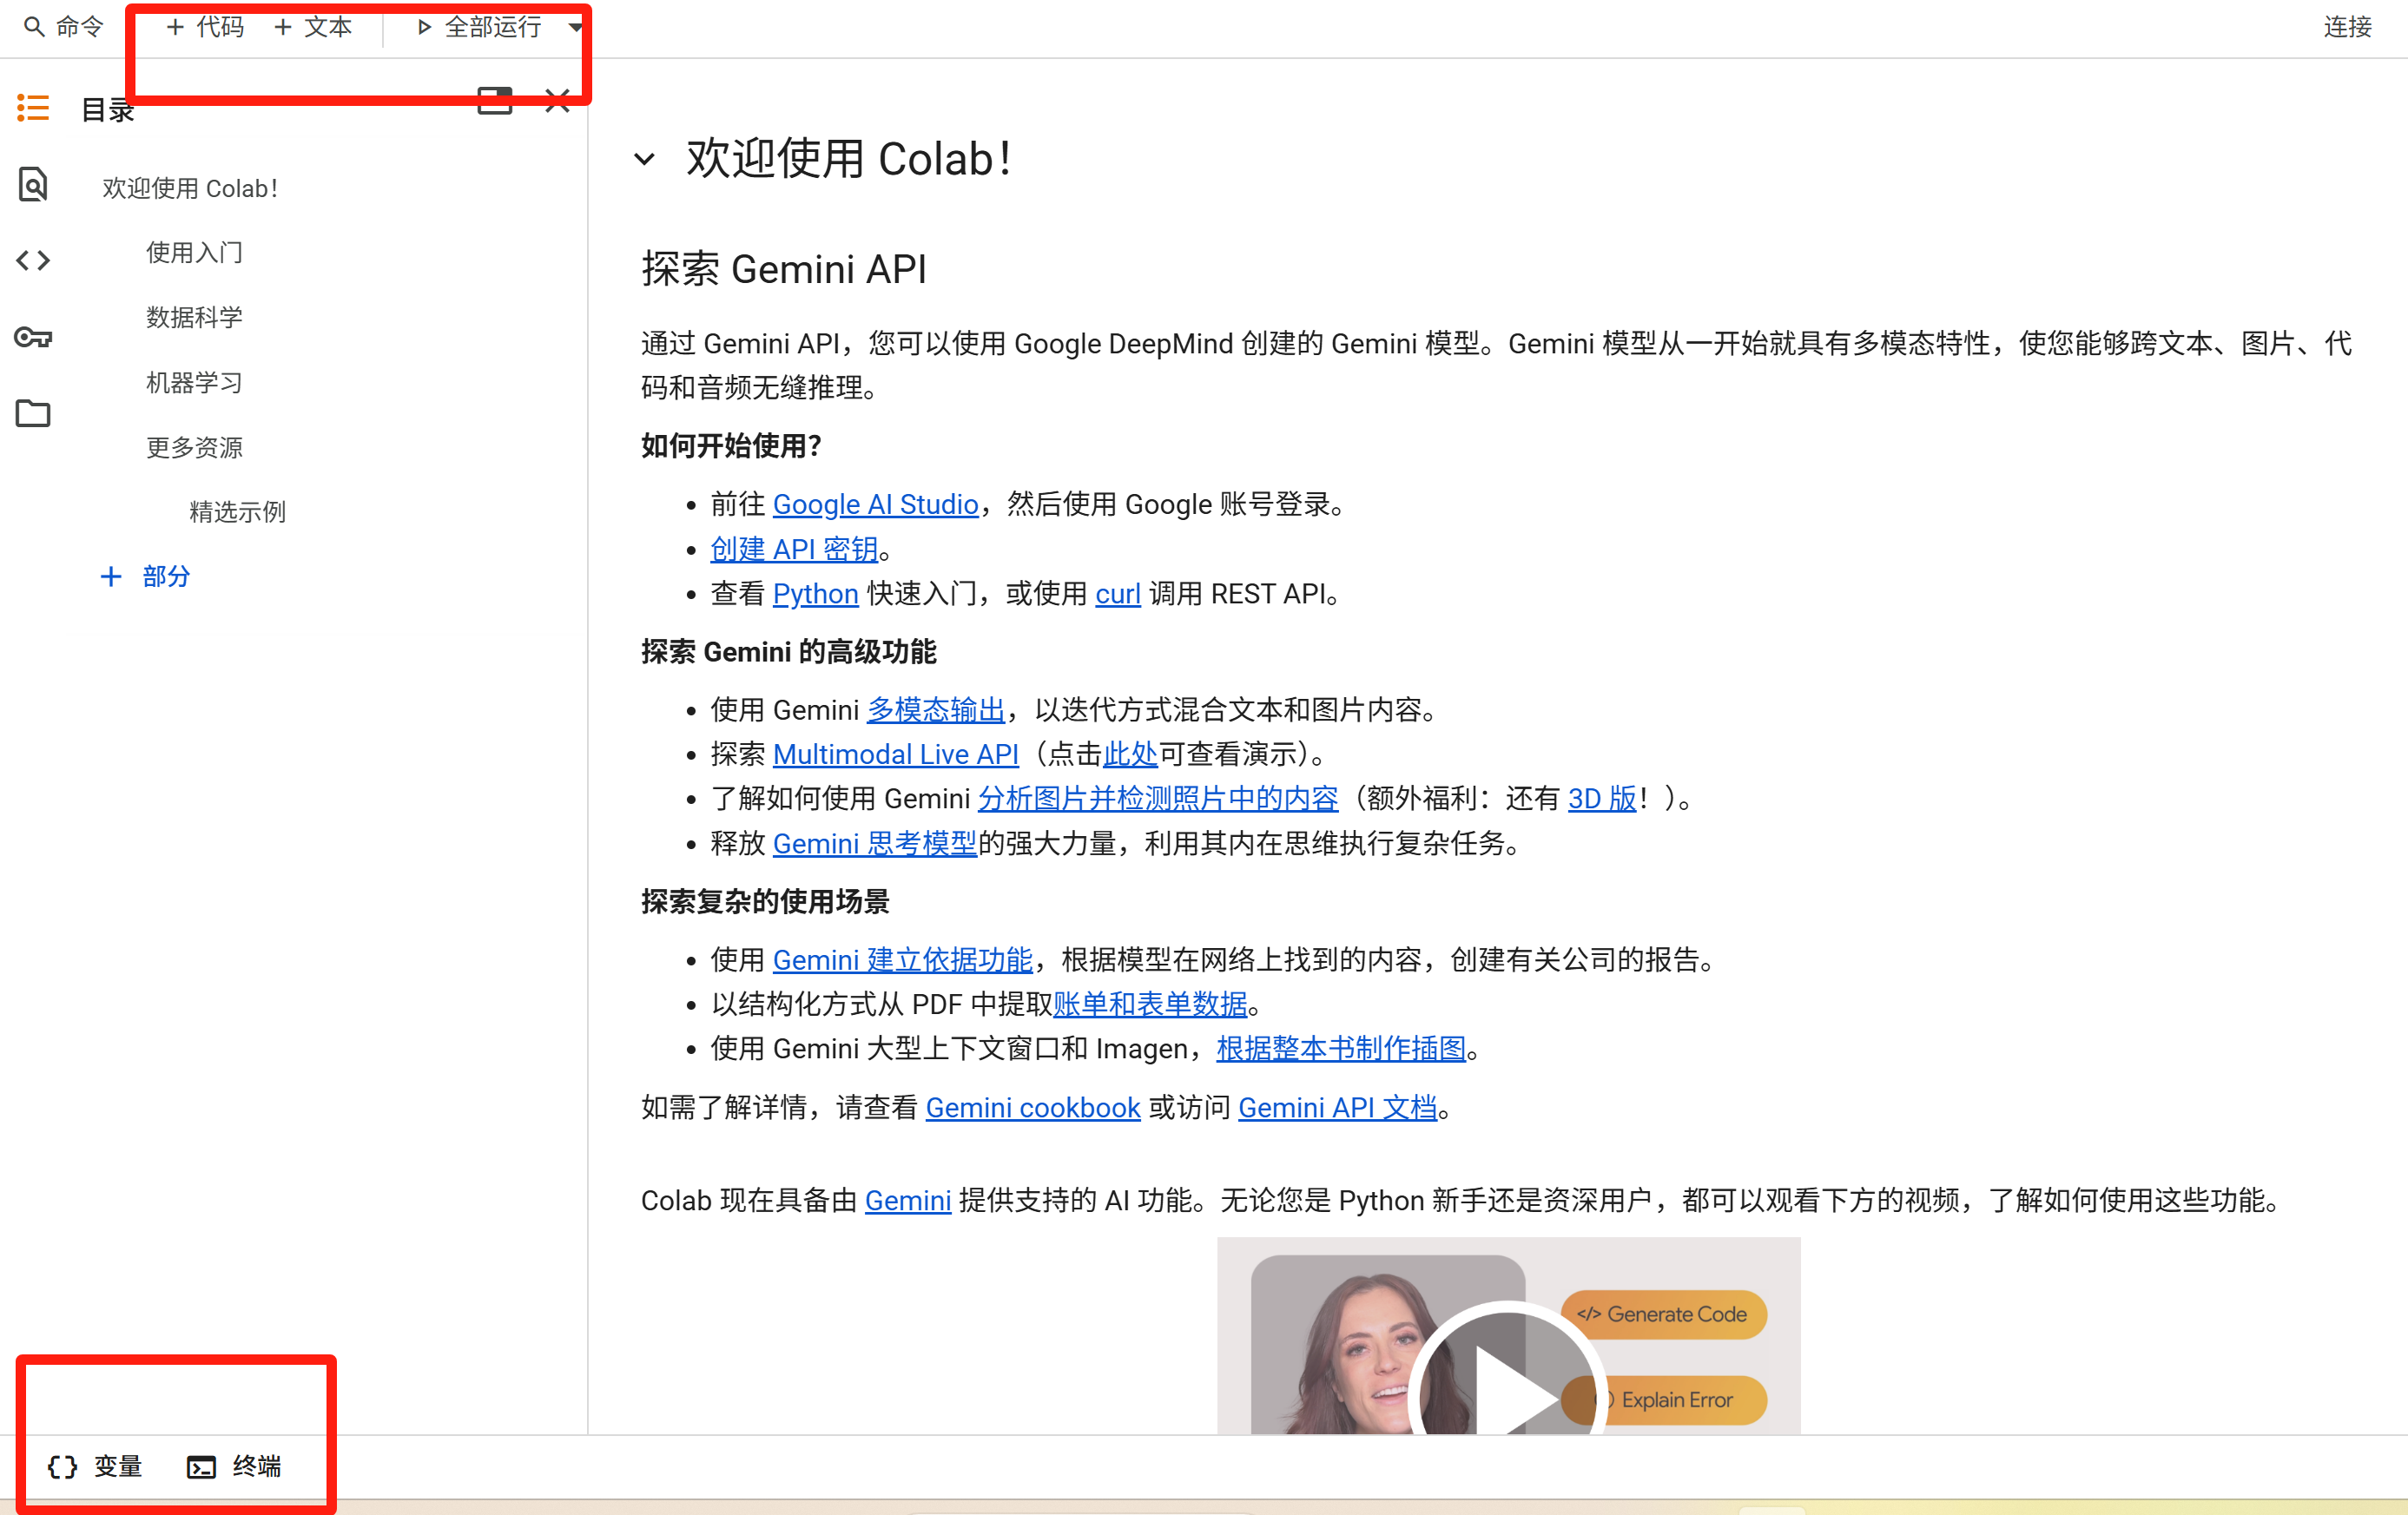
Task: Open the 变量 variables braces icon
Action: pos(62,1467)
